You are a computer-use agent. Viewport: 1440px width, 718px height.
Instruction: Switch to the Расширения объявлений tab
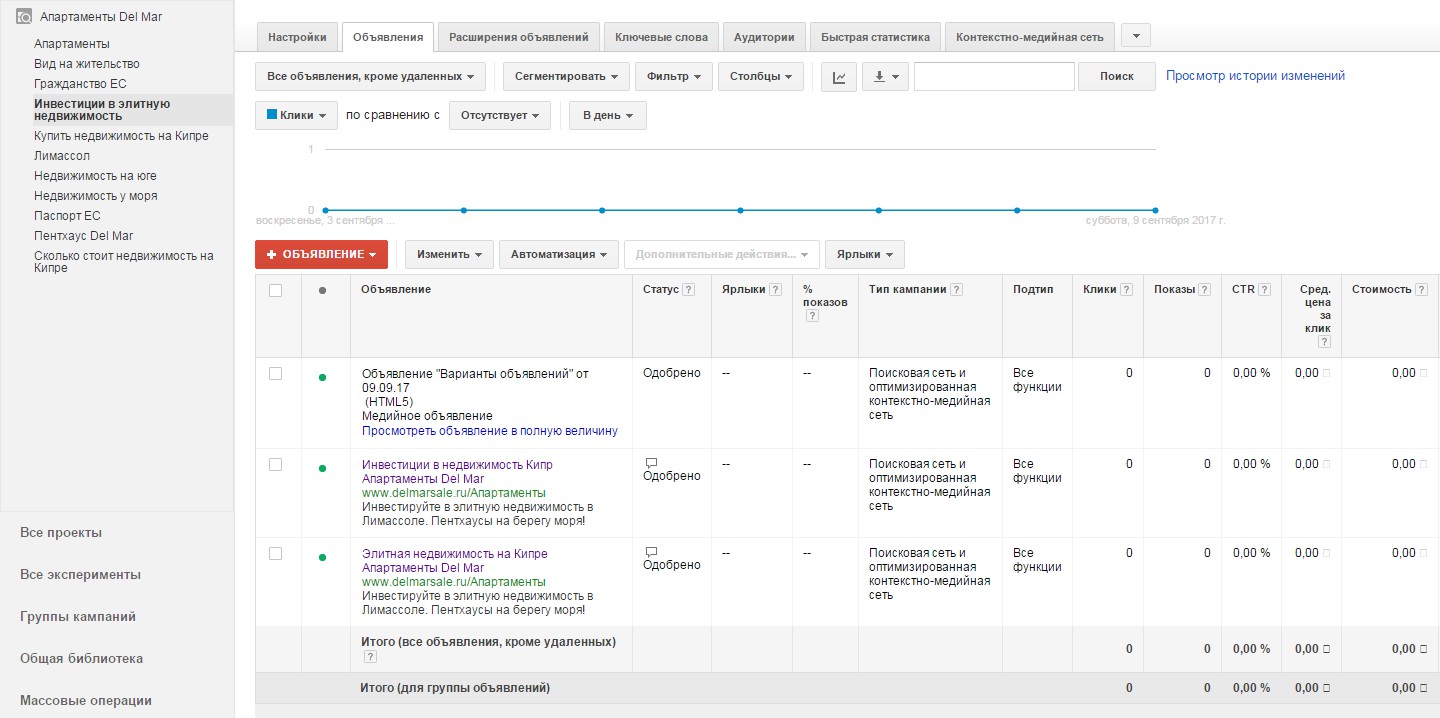pyautogui.click(x=519, y=37)
